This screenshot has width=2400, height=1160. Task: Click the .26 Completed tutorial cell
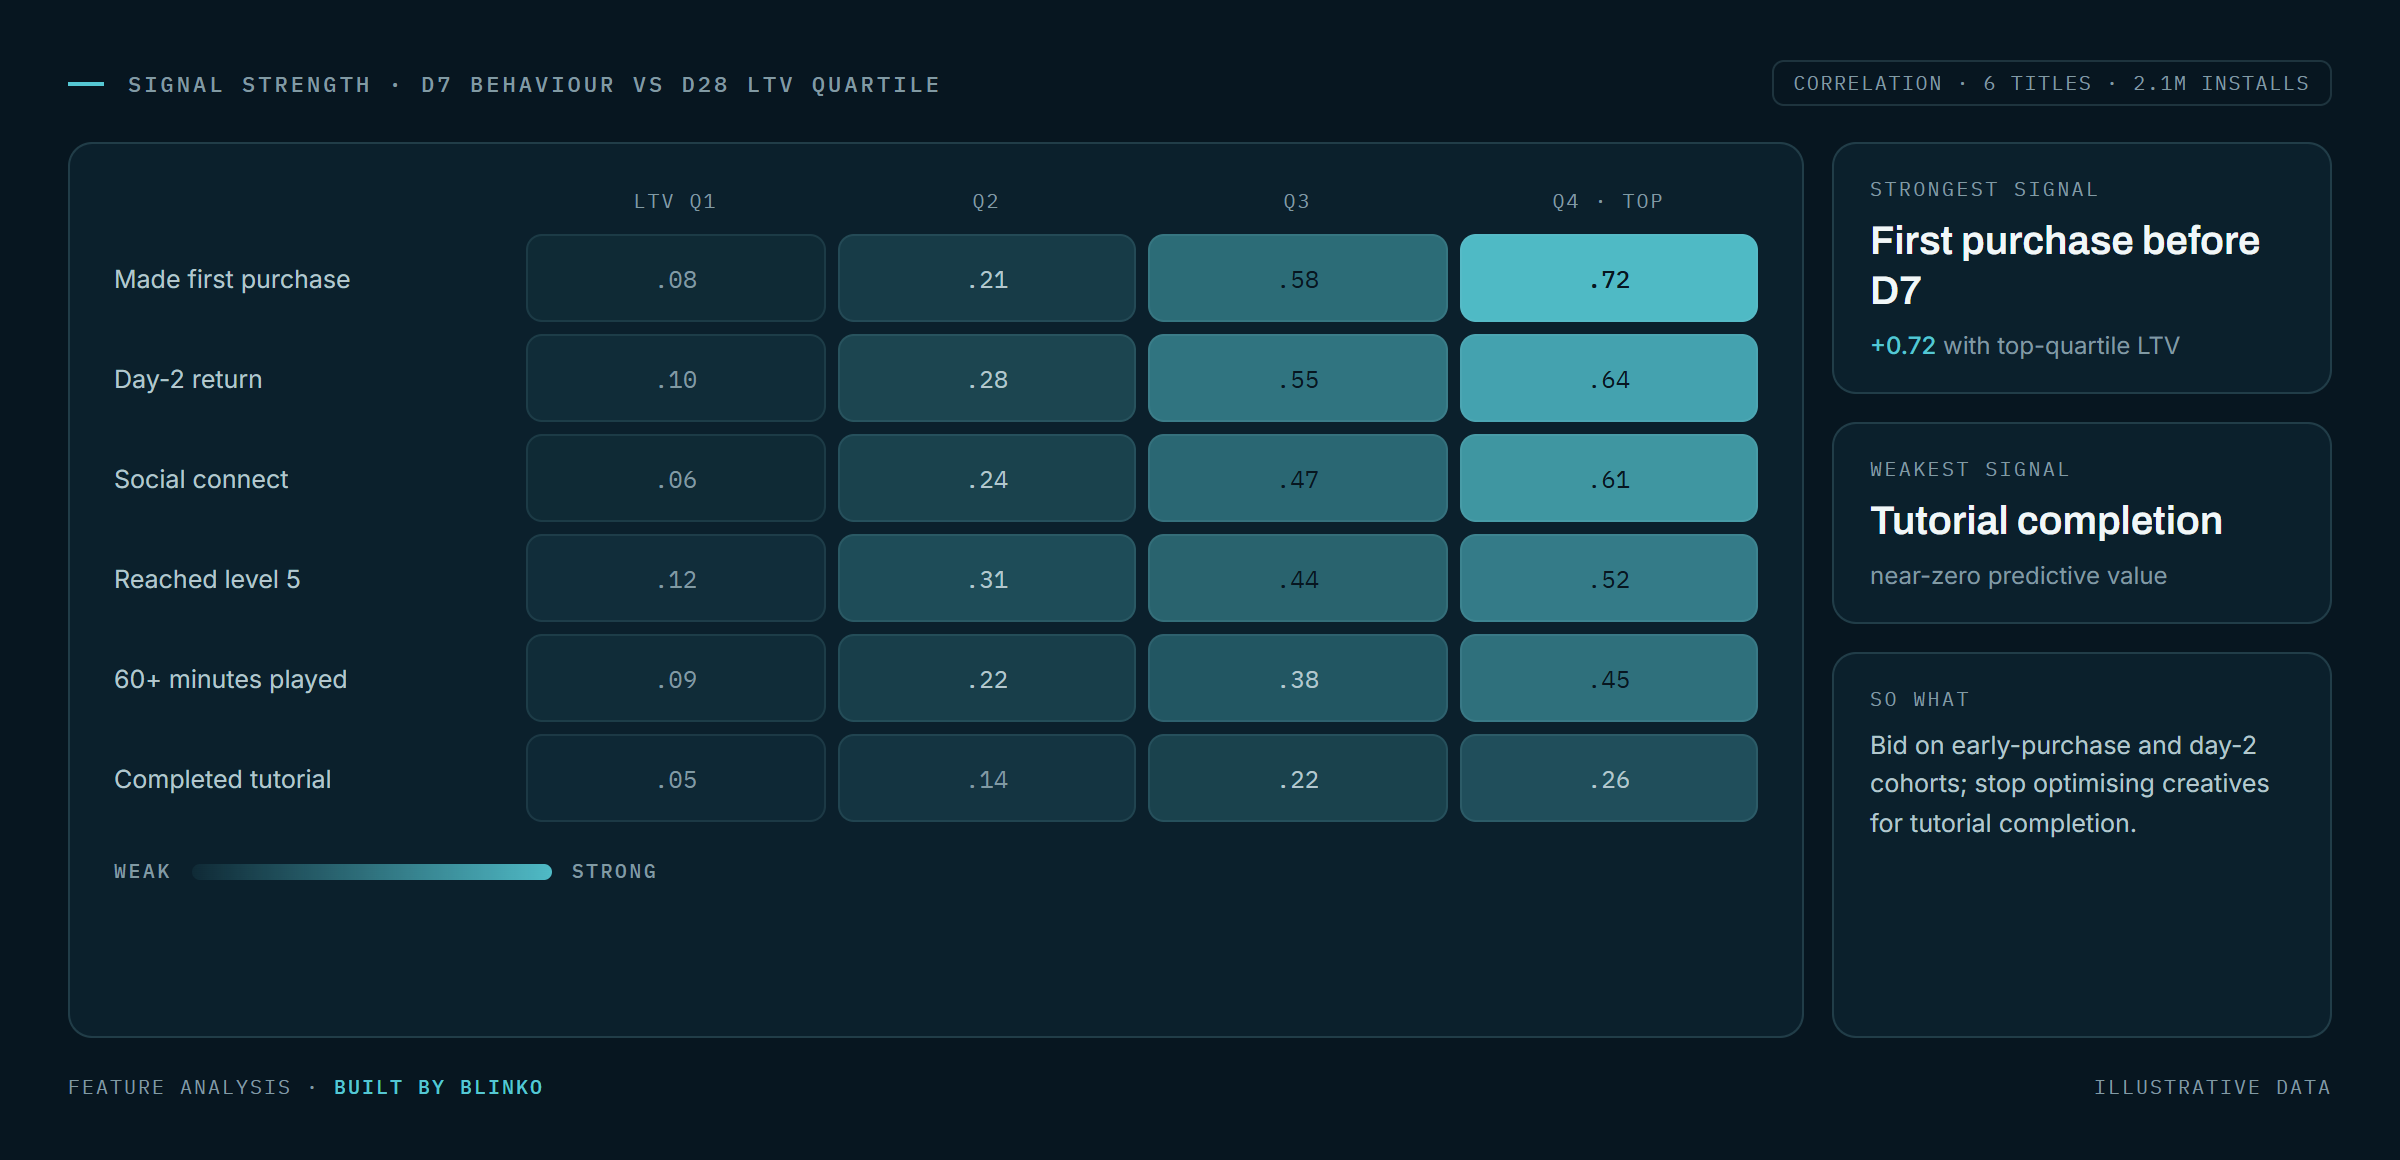pyautogui.click(x=1608, y=778)
